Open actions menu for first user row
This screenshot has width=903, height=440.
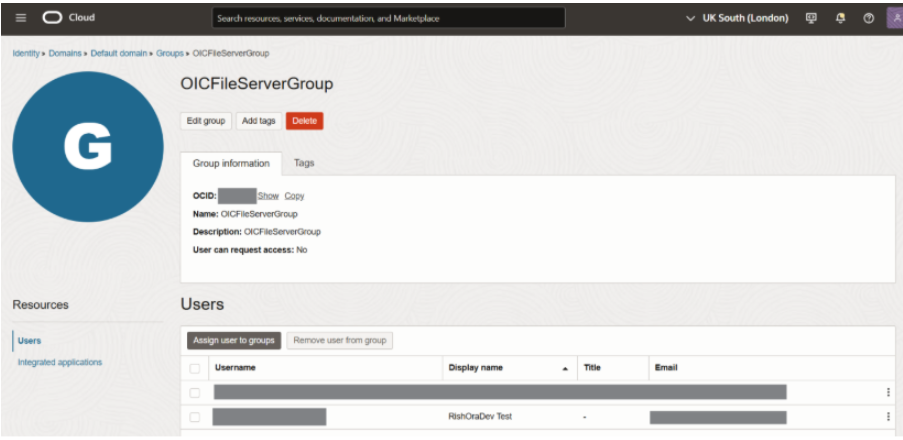tap(887, 393)
